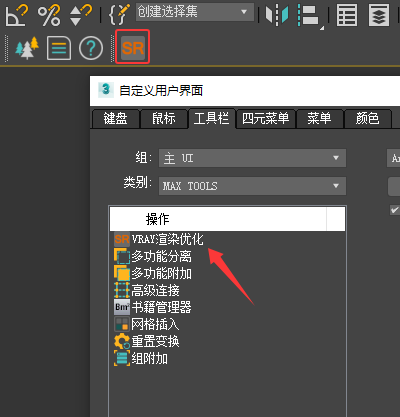The height and width of the screenshot is (417, 400).
Task: Open the Layer Explorer icon
Action: (379, 15)
